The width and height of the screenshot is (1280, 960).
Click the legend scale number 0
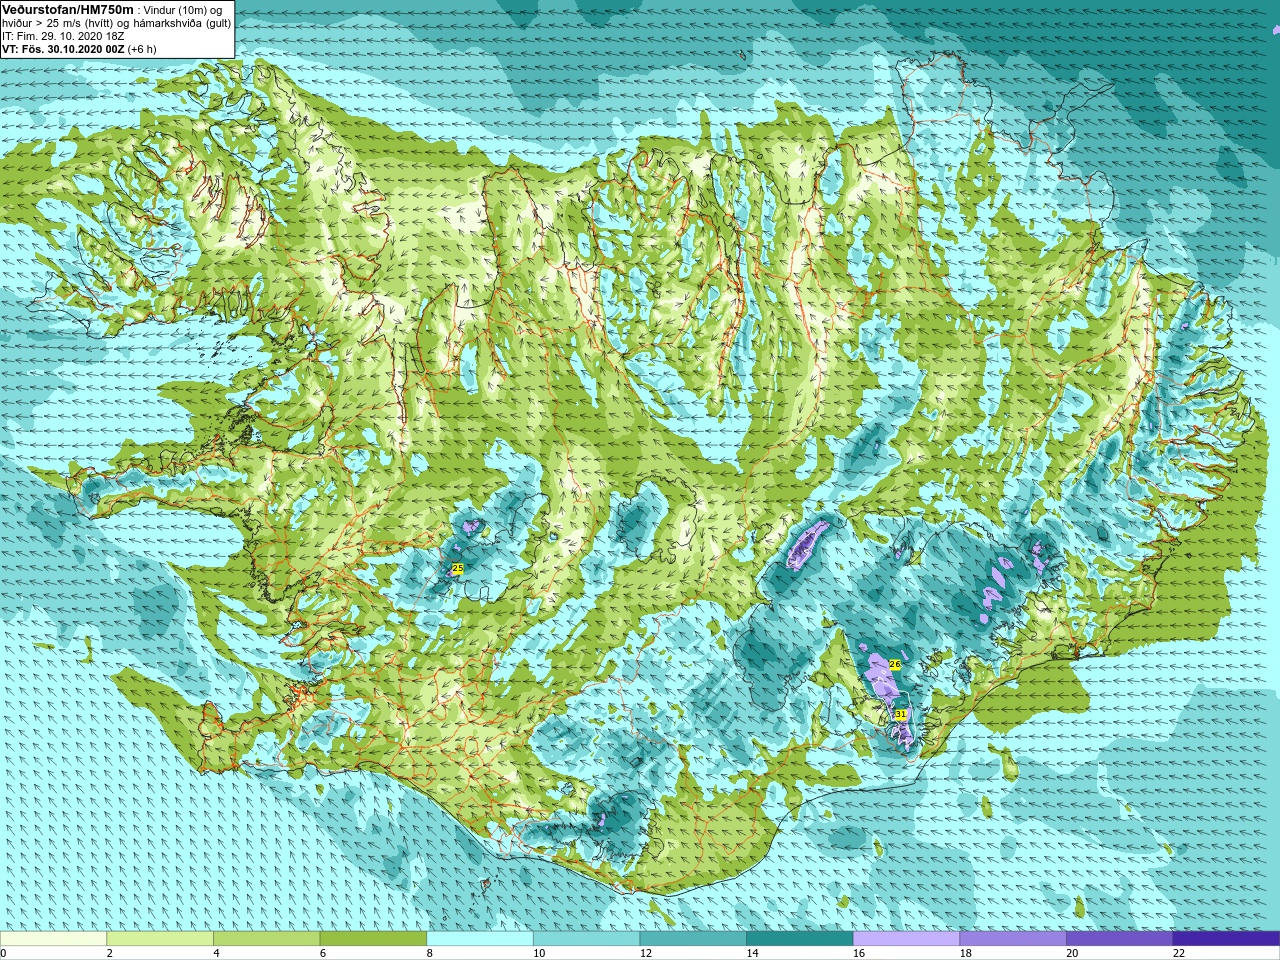(4, 953)
